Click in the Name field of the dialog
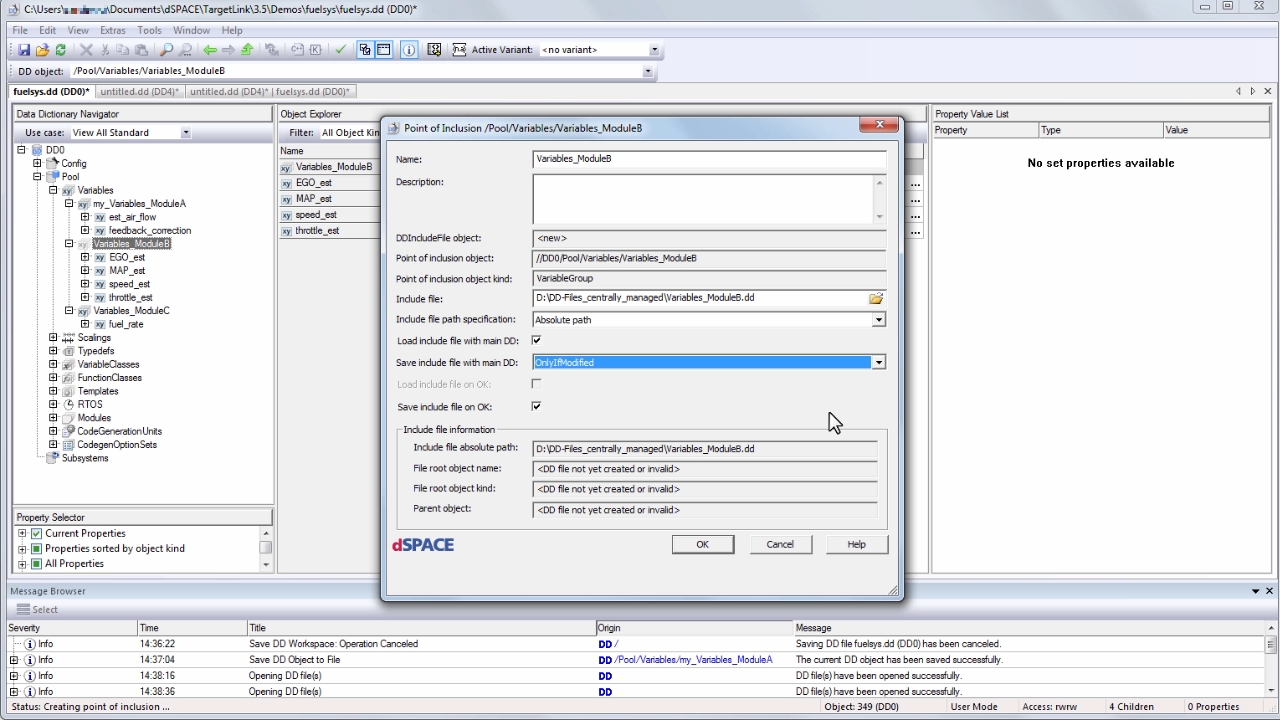The image size is (1280, 720). click(709, 159)
